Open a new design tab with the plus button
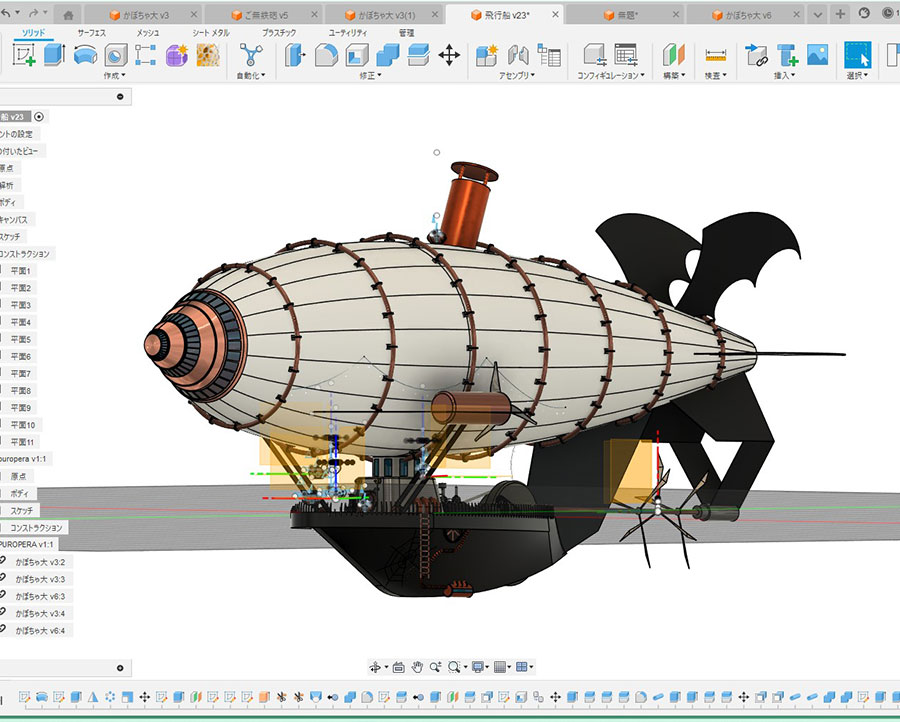Image resolution: width=900 pixels, height=722 pixels. pyautogui.click(x=840, y=14)
